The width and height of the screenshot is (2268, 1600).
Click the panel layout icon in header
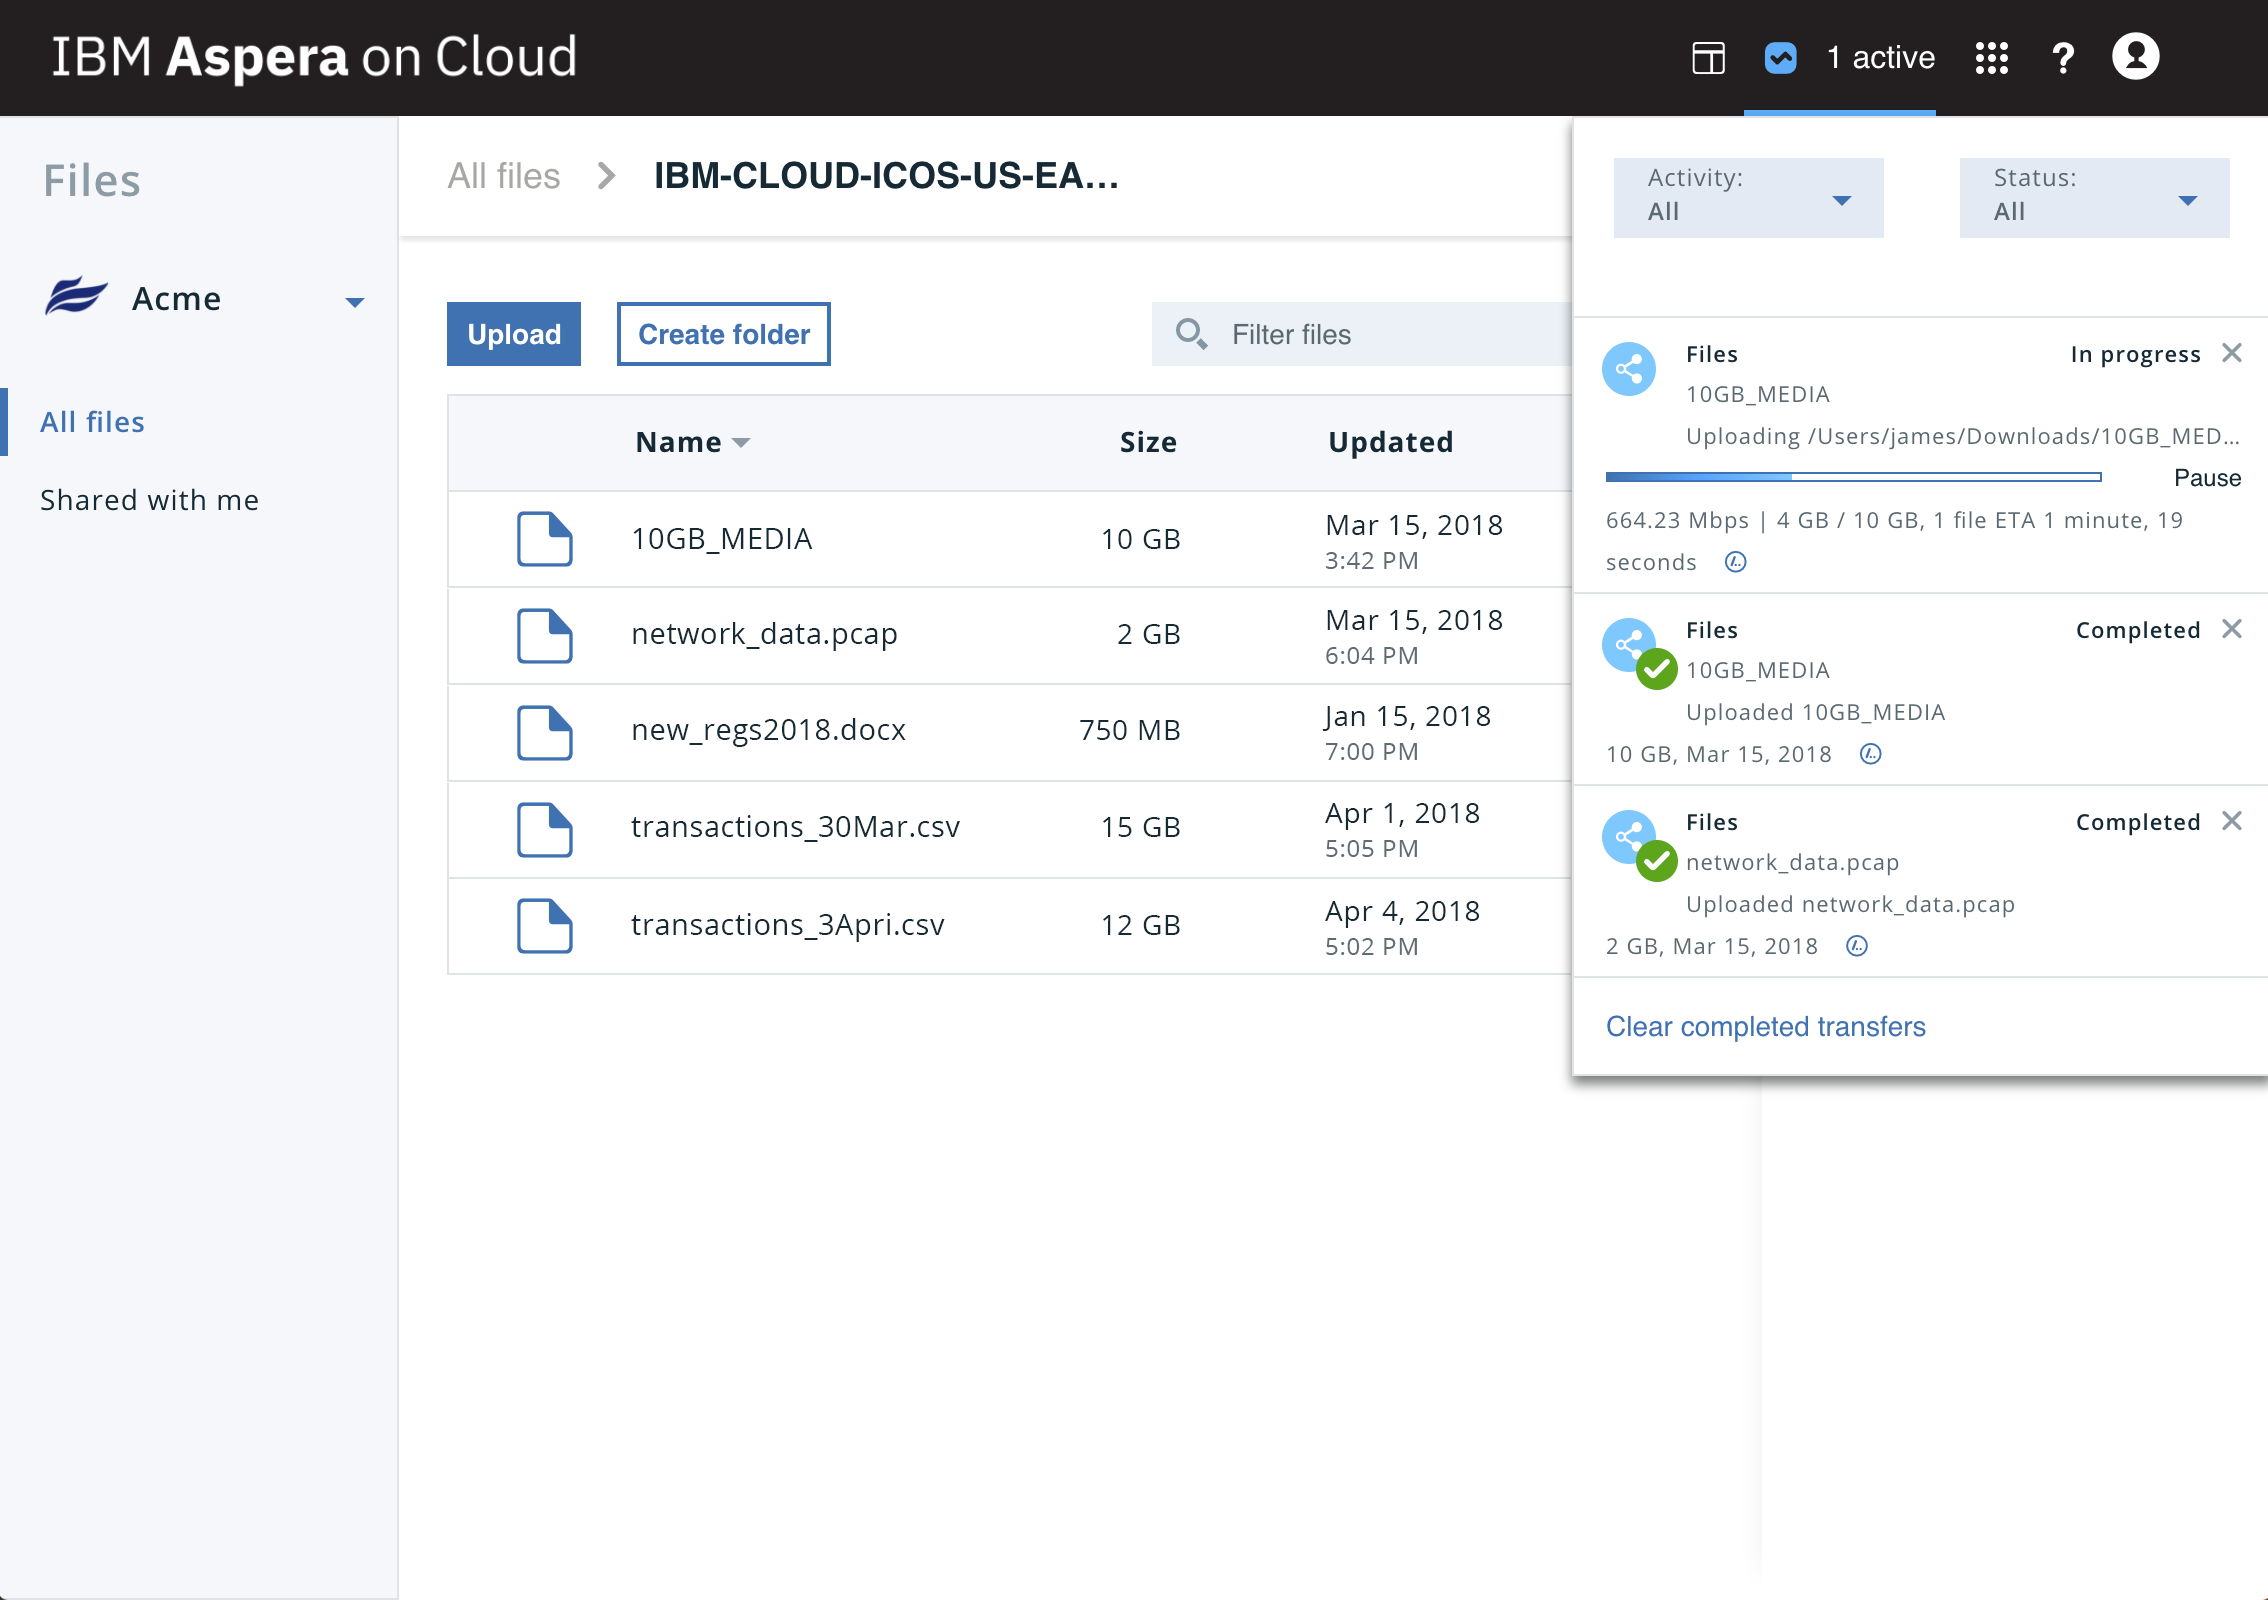click(x=1707, y=58)
